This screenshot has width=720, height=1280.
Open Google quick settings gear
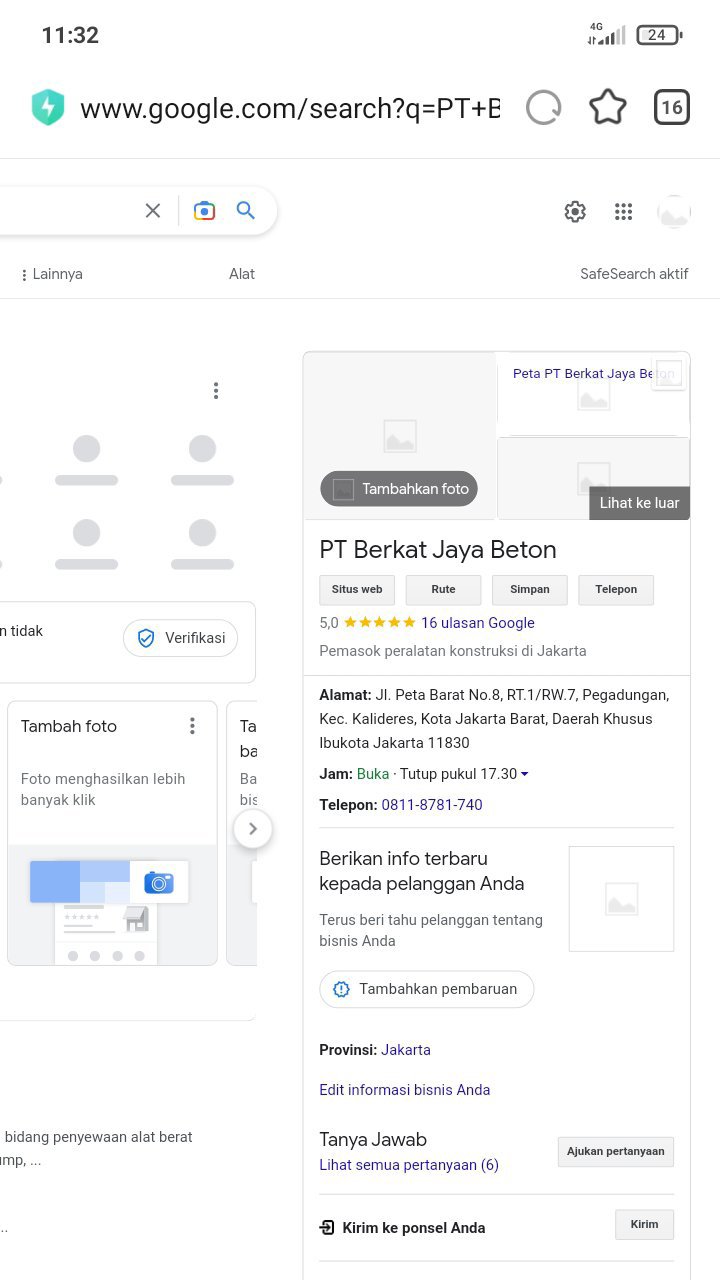click(575, 212)
